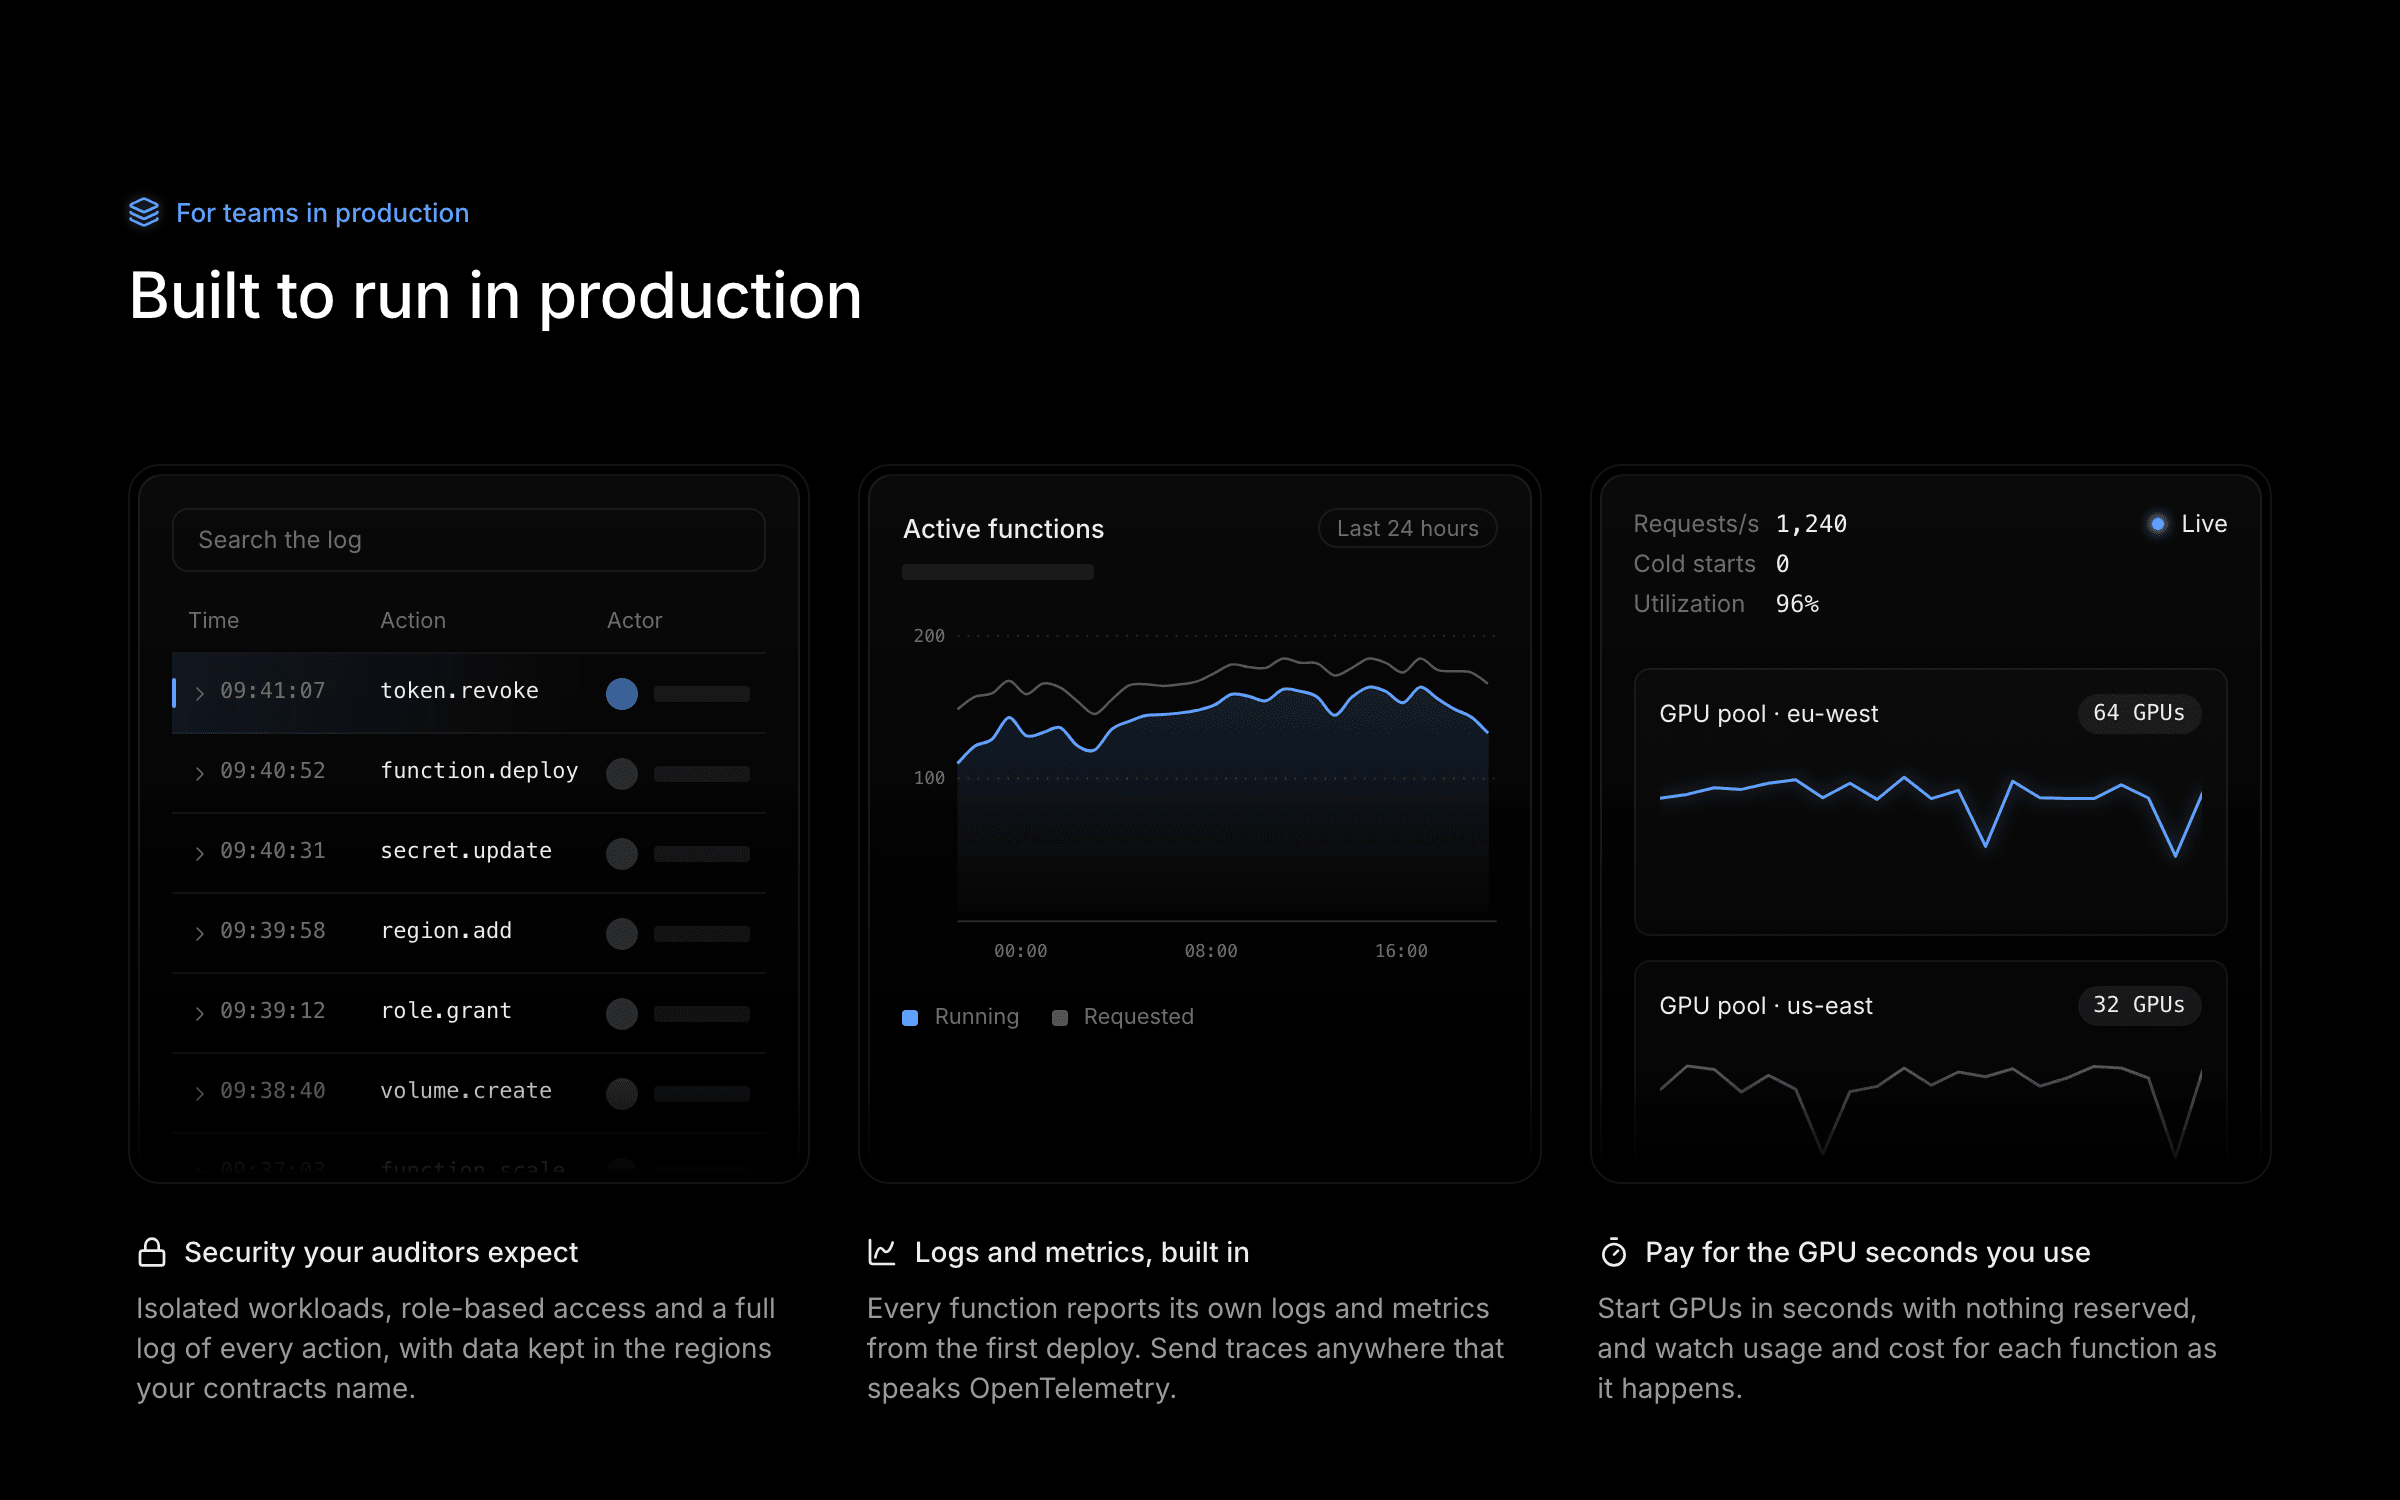Click the blue actor avatar on token.revoke row
2400x1500 pixels.
(x=621, y=693)
